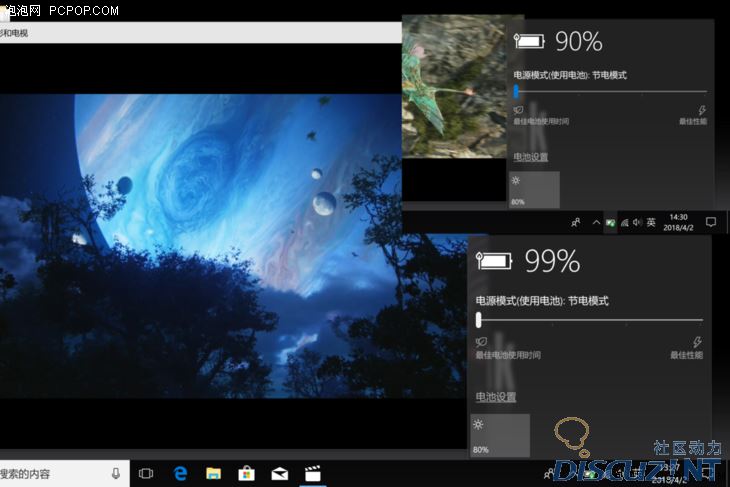This screenshot has width=730, height=487.
Task: Launch Microsoft Edge from the taskbar
Action: coord(181,473)
